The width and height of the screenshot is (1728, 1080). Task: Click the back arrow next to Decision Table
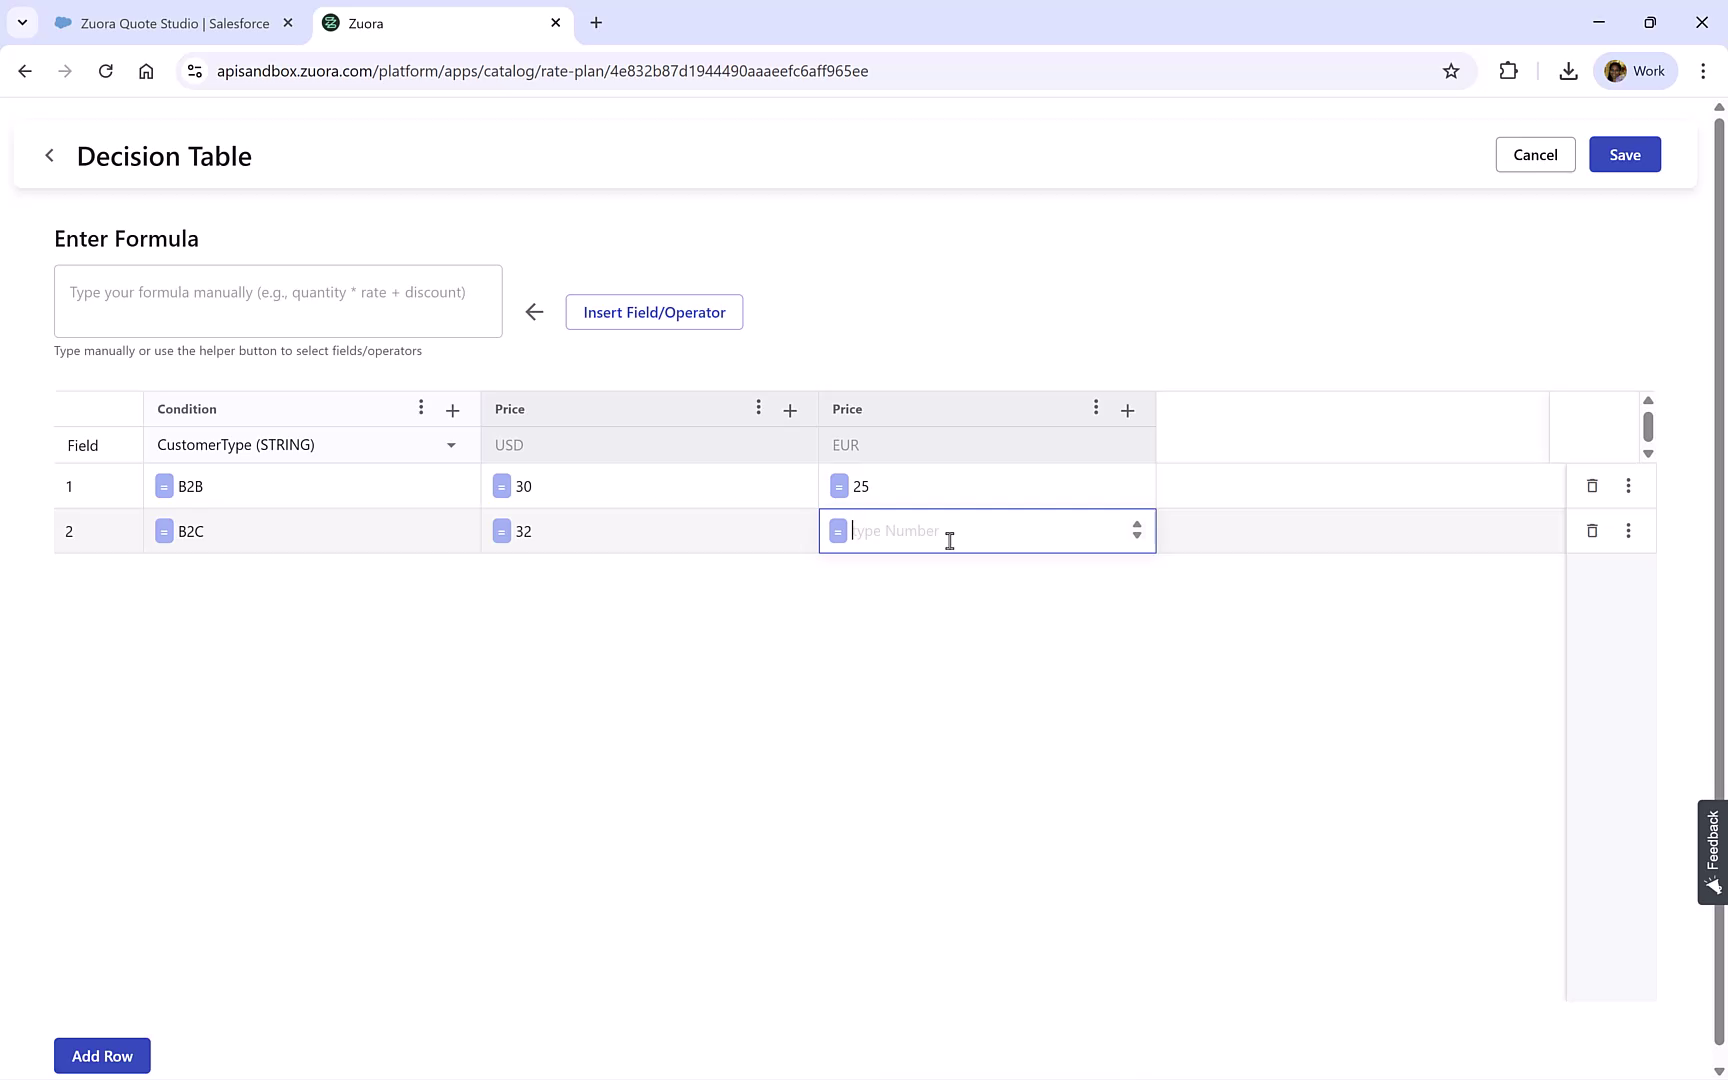pyautogui.click(x=49, y=155)
